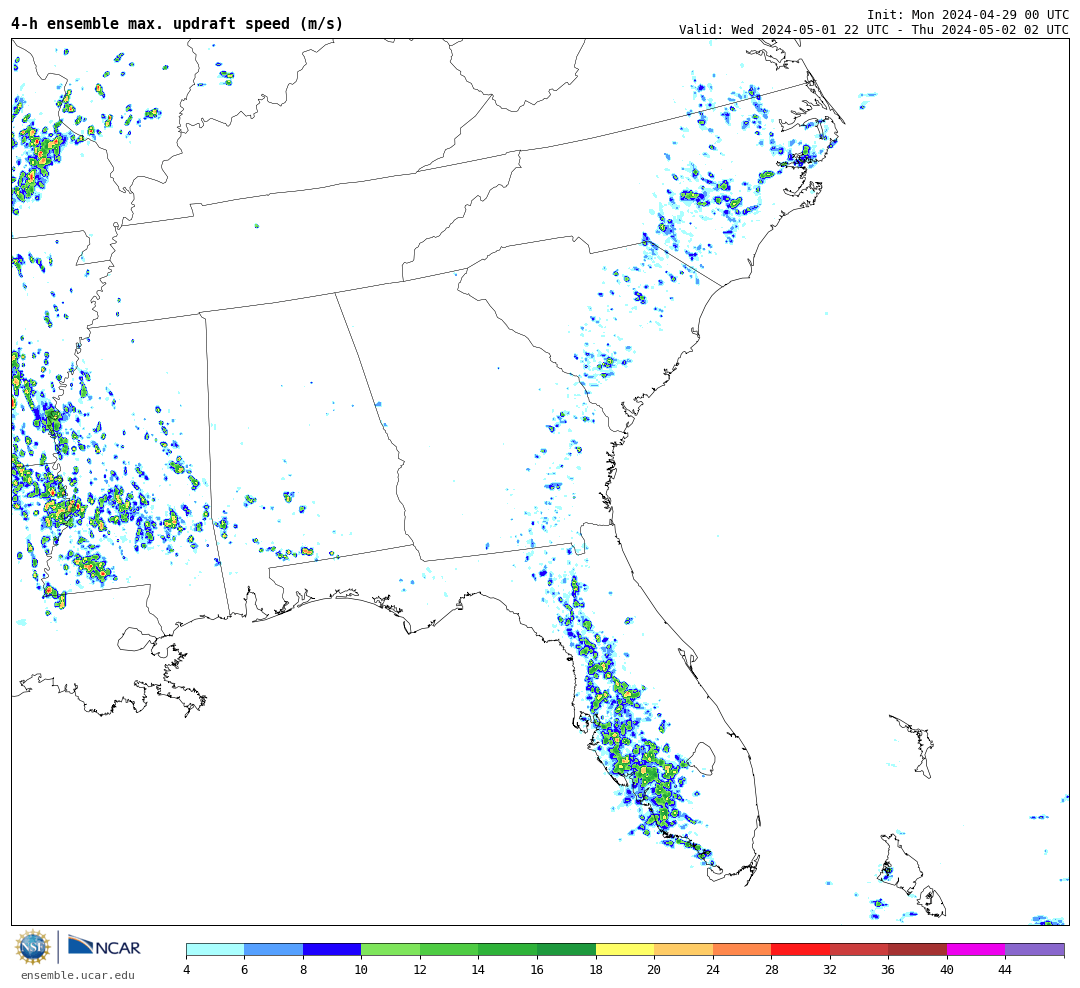Pick the light blue 6-8 colorbar swatch
Viewport: 1080px width, 988px height.
[273, 950]
